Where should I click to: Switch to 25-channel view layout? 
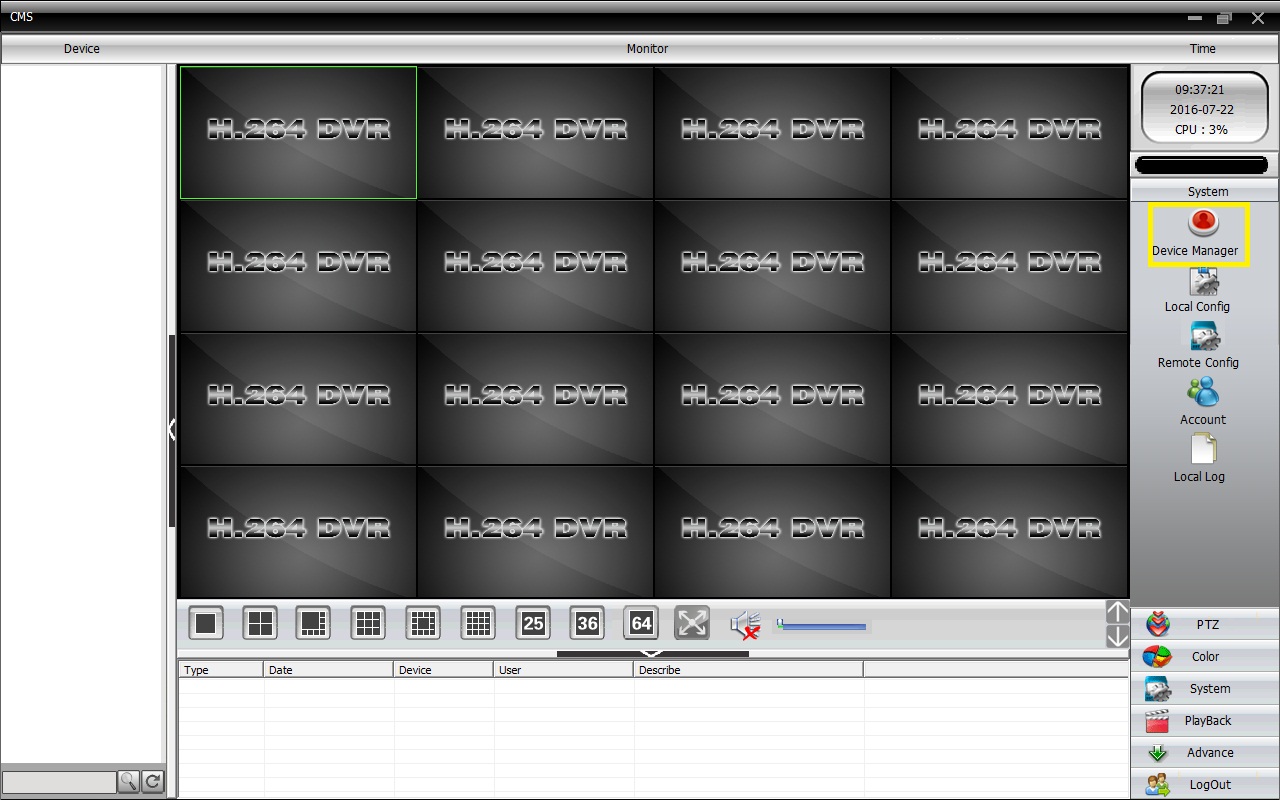click(x=533, y=624)
